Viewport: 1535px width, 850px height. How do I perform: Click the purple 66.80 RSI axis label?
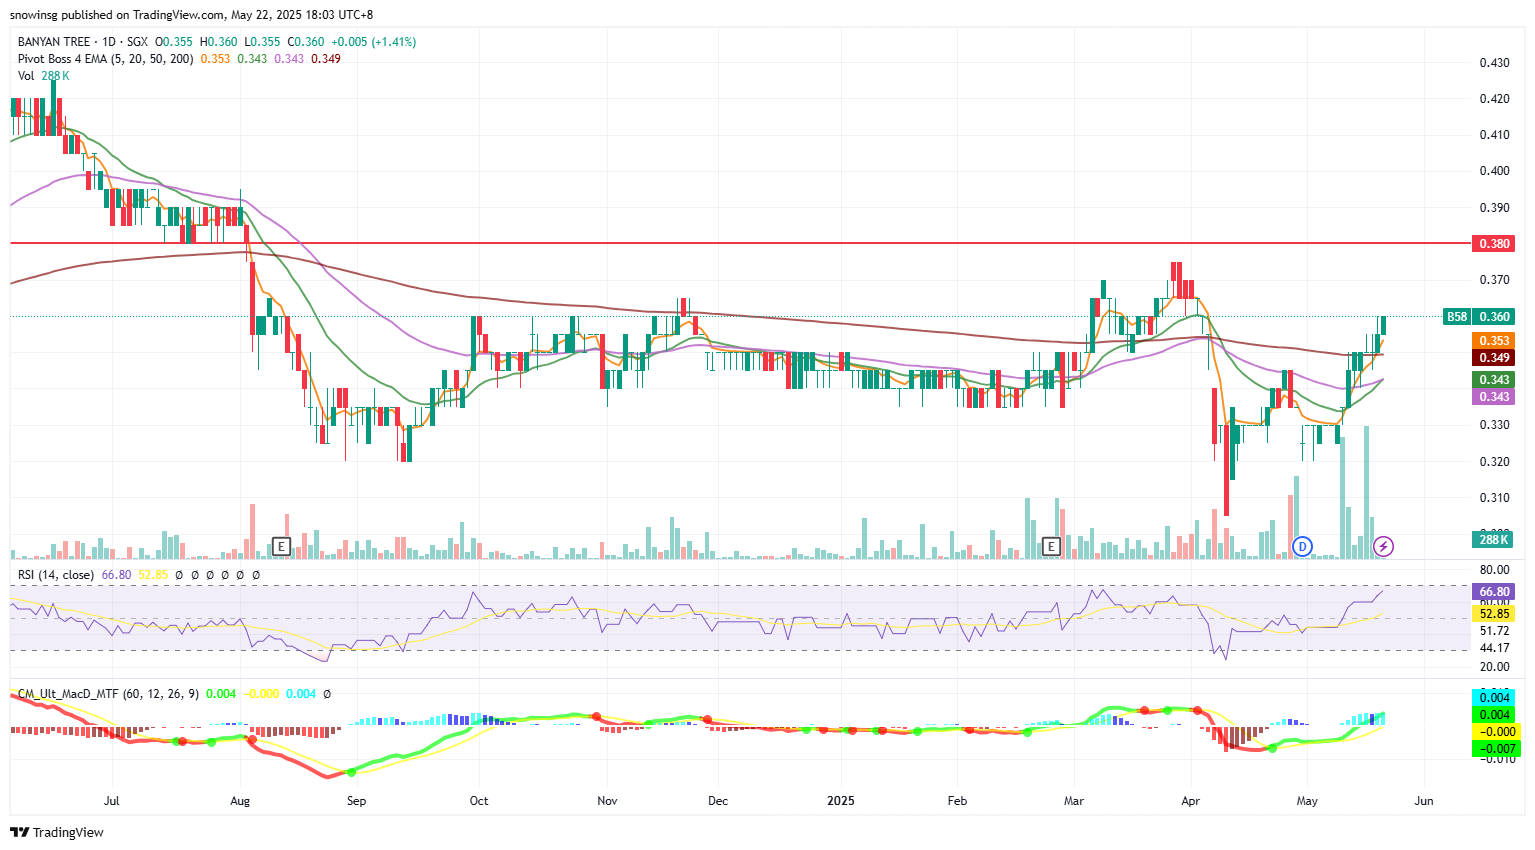pos(1494,592)
